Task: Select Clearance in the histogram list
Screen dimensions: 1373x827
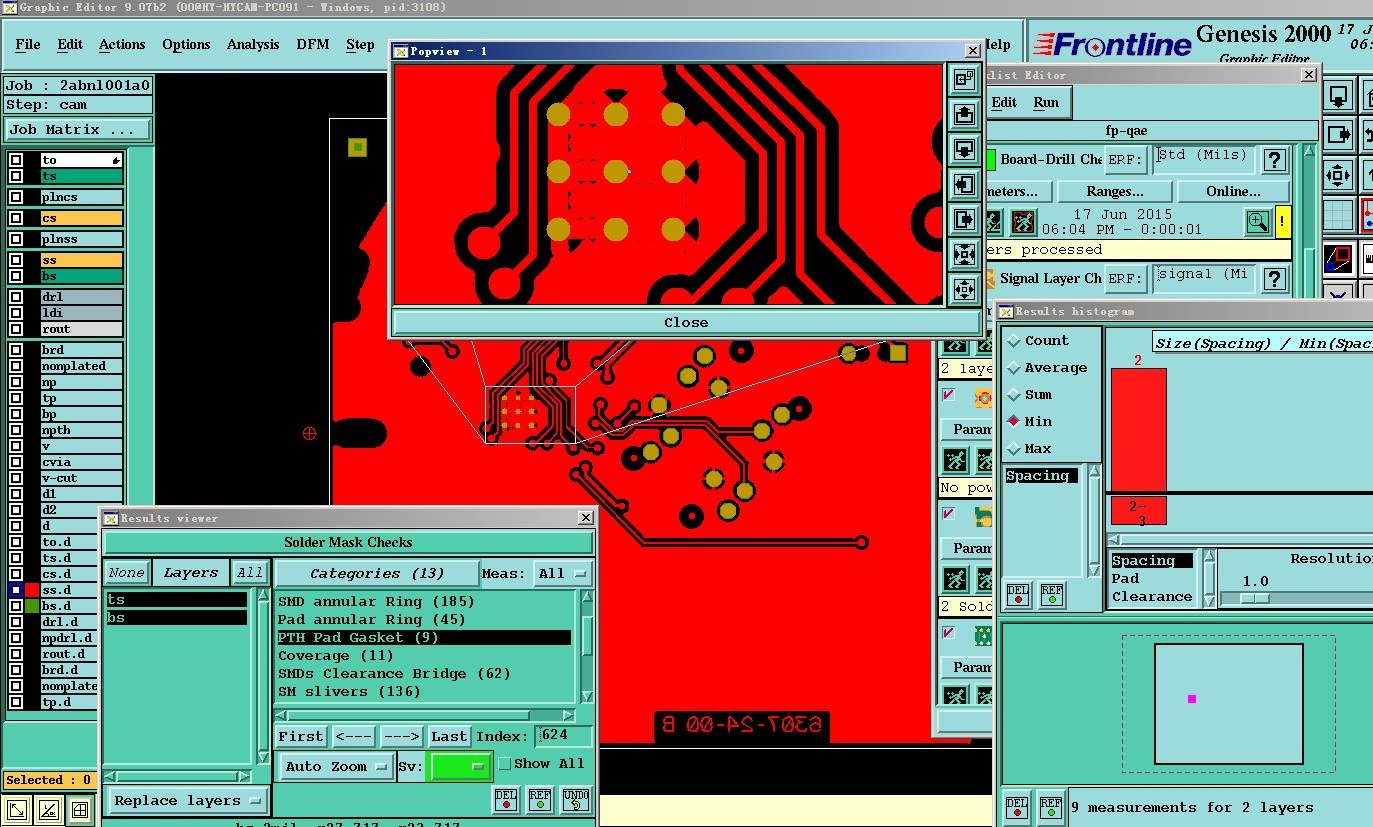Action: 1152,597
